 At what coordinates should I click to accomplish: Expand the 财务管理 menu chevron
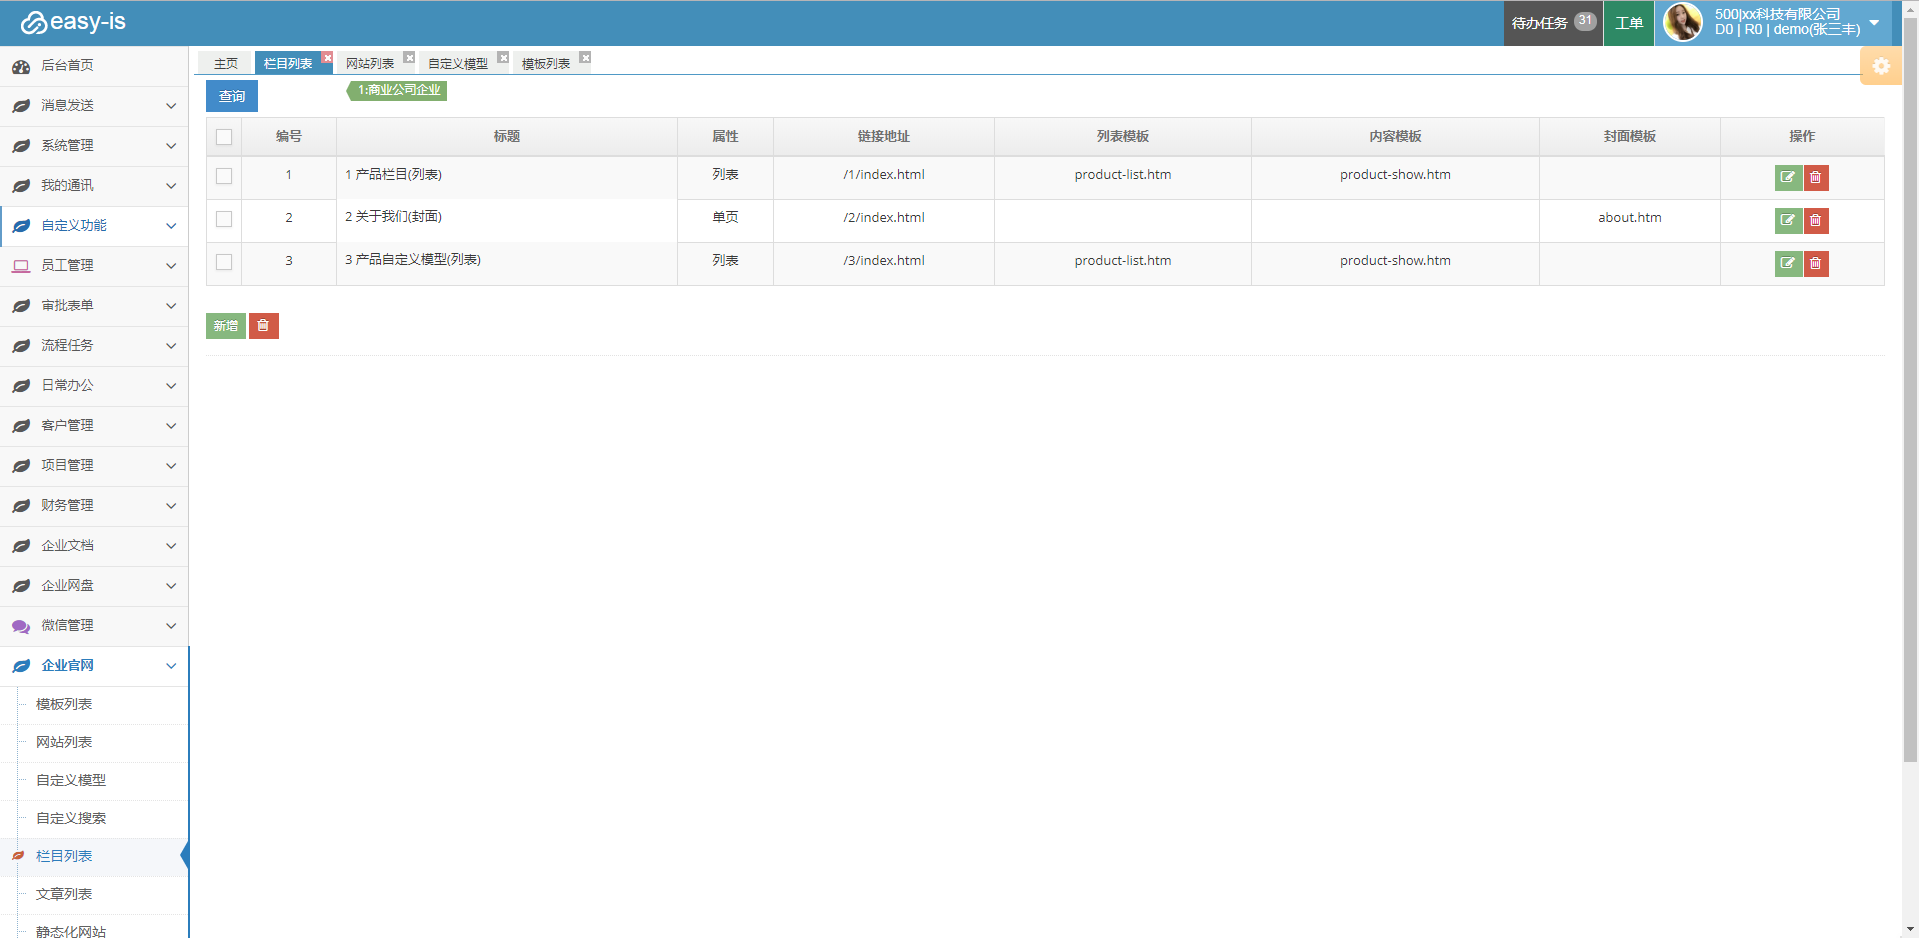(171, 506)
